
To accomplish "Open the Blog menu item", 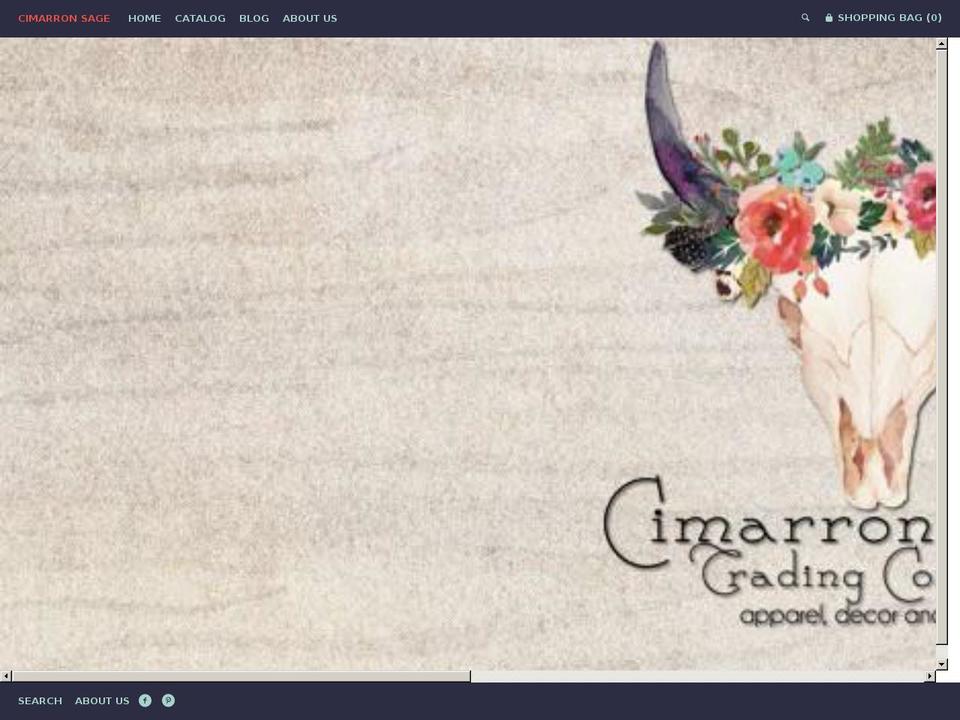I will tap(254, 18).
